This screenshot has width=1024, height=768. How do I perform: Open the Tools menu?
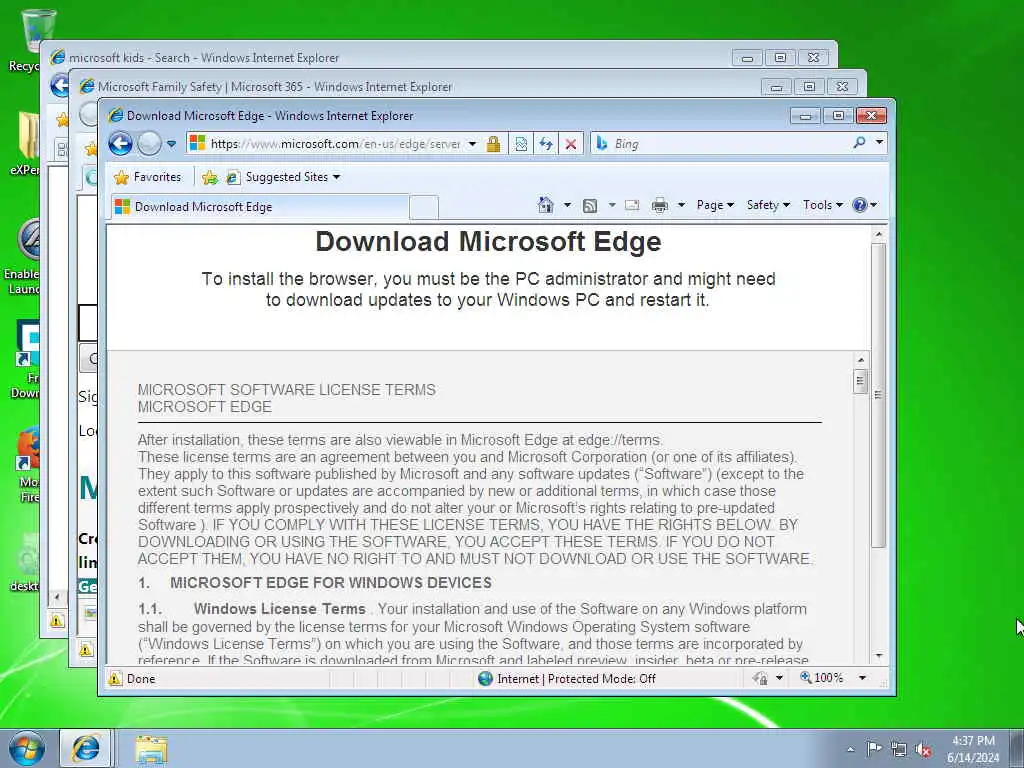823,205
